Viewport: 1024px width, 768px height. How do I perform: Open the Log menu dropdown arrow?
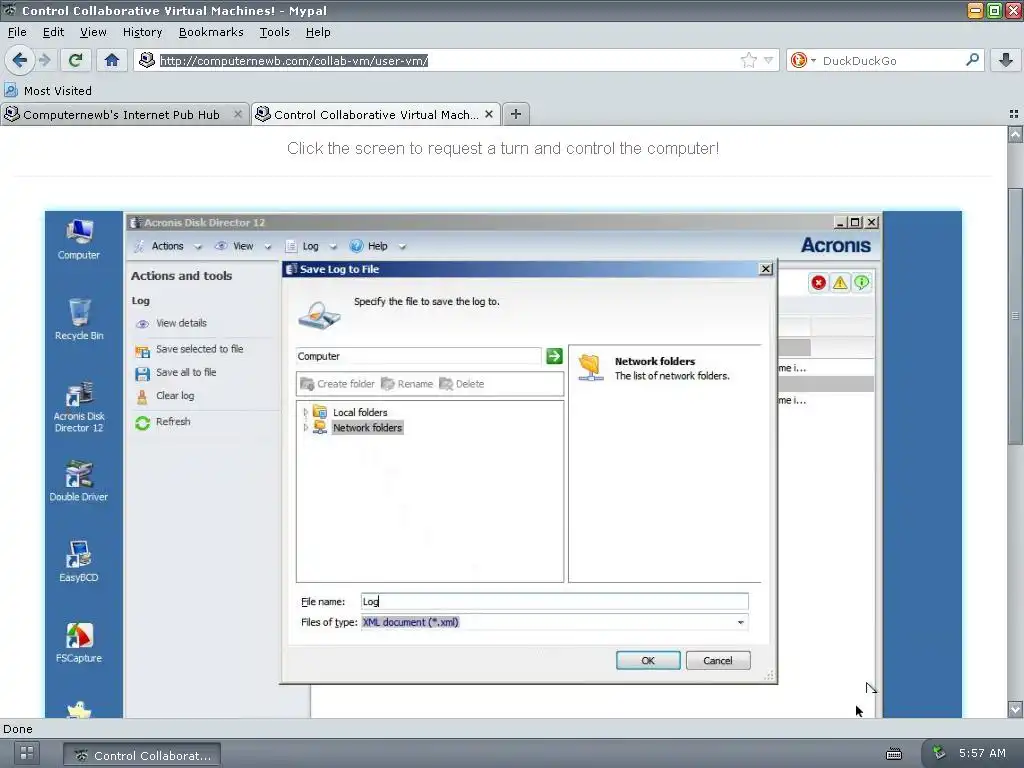coord(333,247)
